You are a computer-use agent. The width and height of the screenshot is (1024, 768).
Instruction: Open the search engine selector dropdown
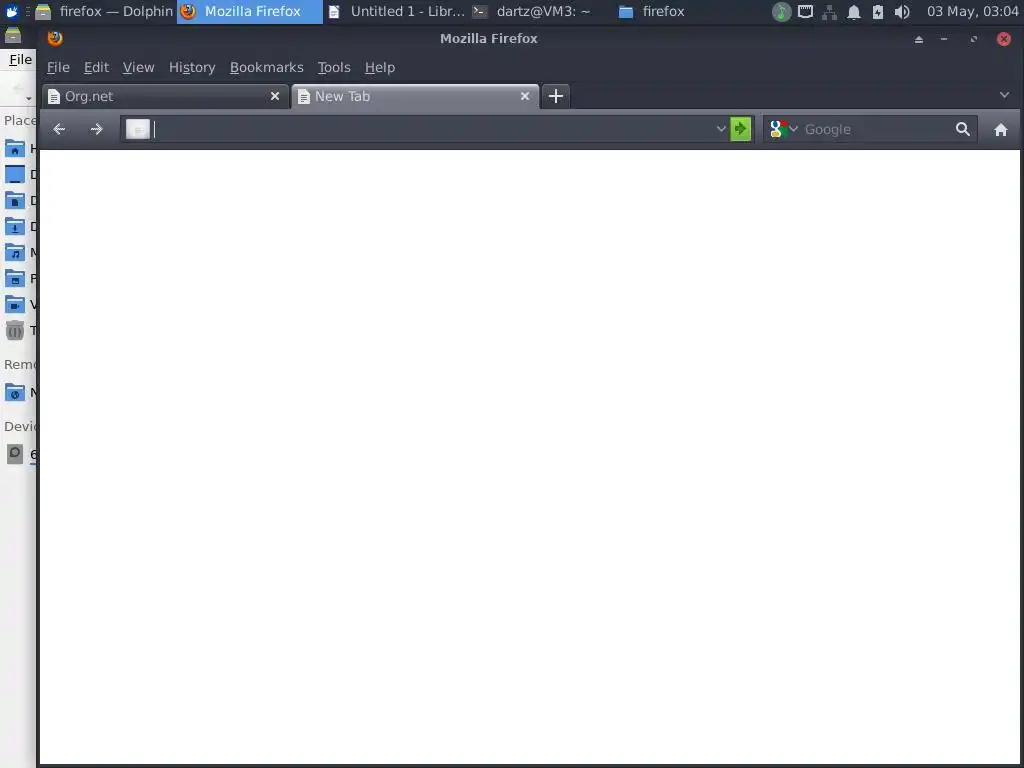(x=793, y=129)
